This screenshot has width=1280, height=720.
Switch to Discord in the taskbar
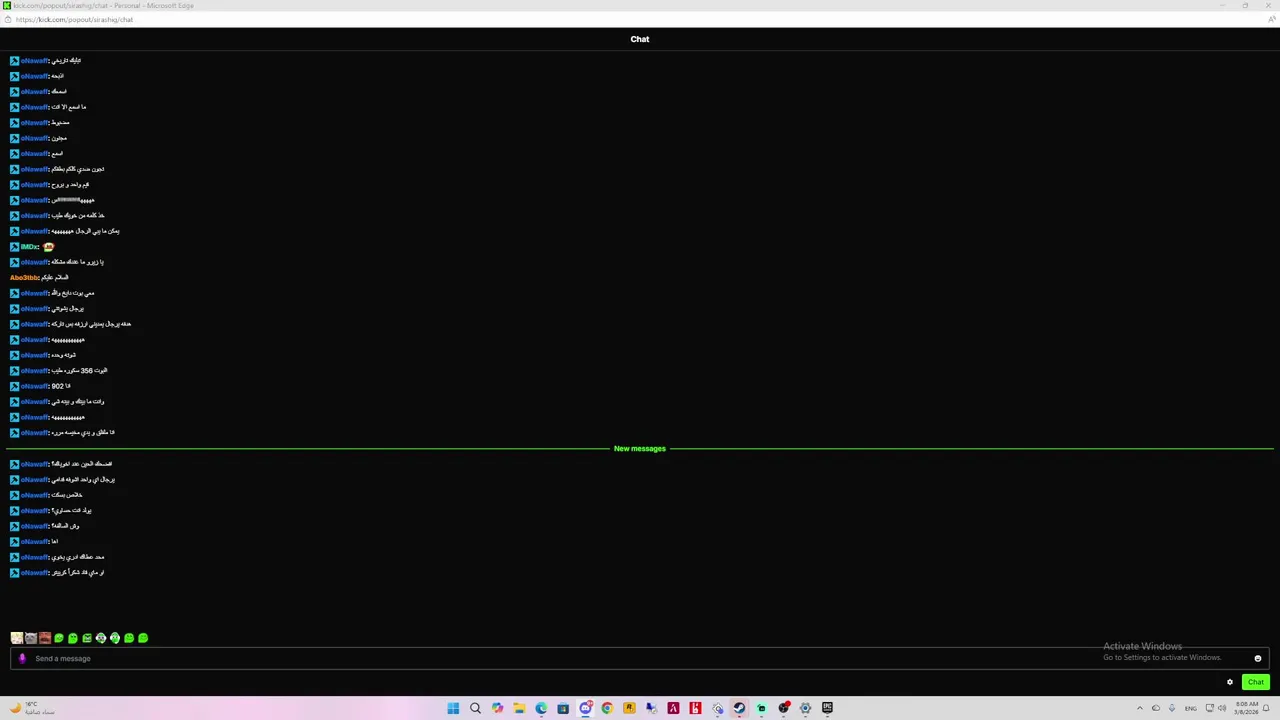coord(585,708)
